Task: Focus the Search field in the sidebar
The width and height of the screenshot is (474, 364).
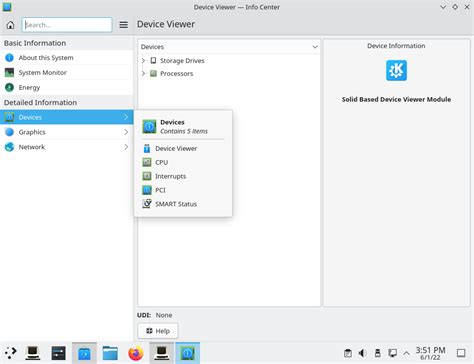Action: click(67, 25)
